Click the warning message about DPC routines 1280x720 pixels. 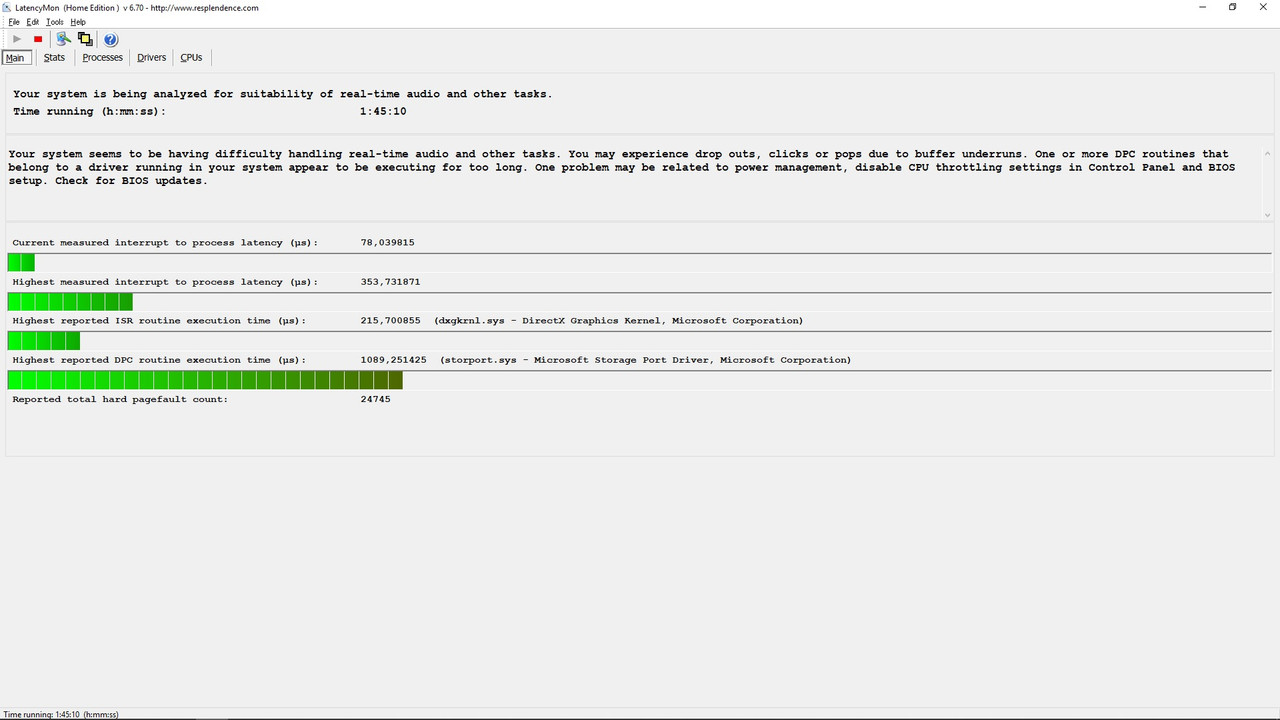(621, 167)
